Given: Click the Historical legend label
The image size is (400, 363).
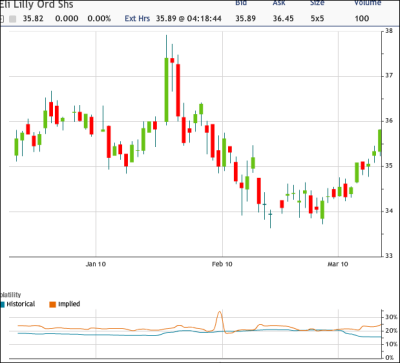Looking at the screenshot, I should coord(21,304).
